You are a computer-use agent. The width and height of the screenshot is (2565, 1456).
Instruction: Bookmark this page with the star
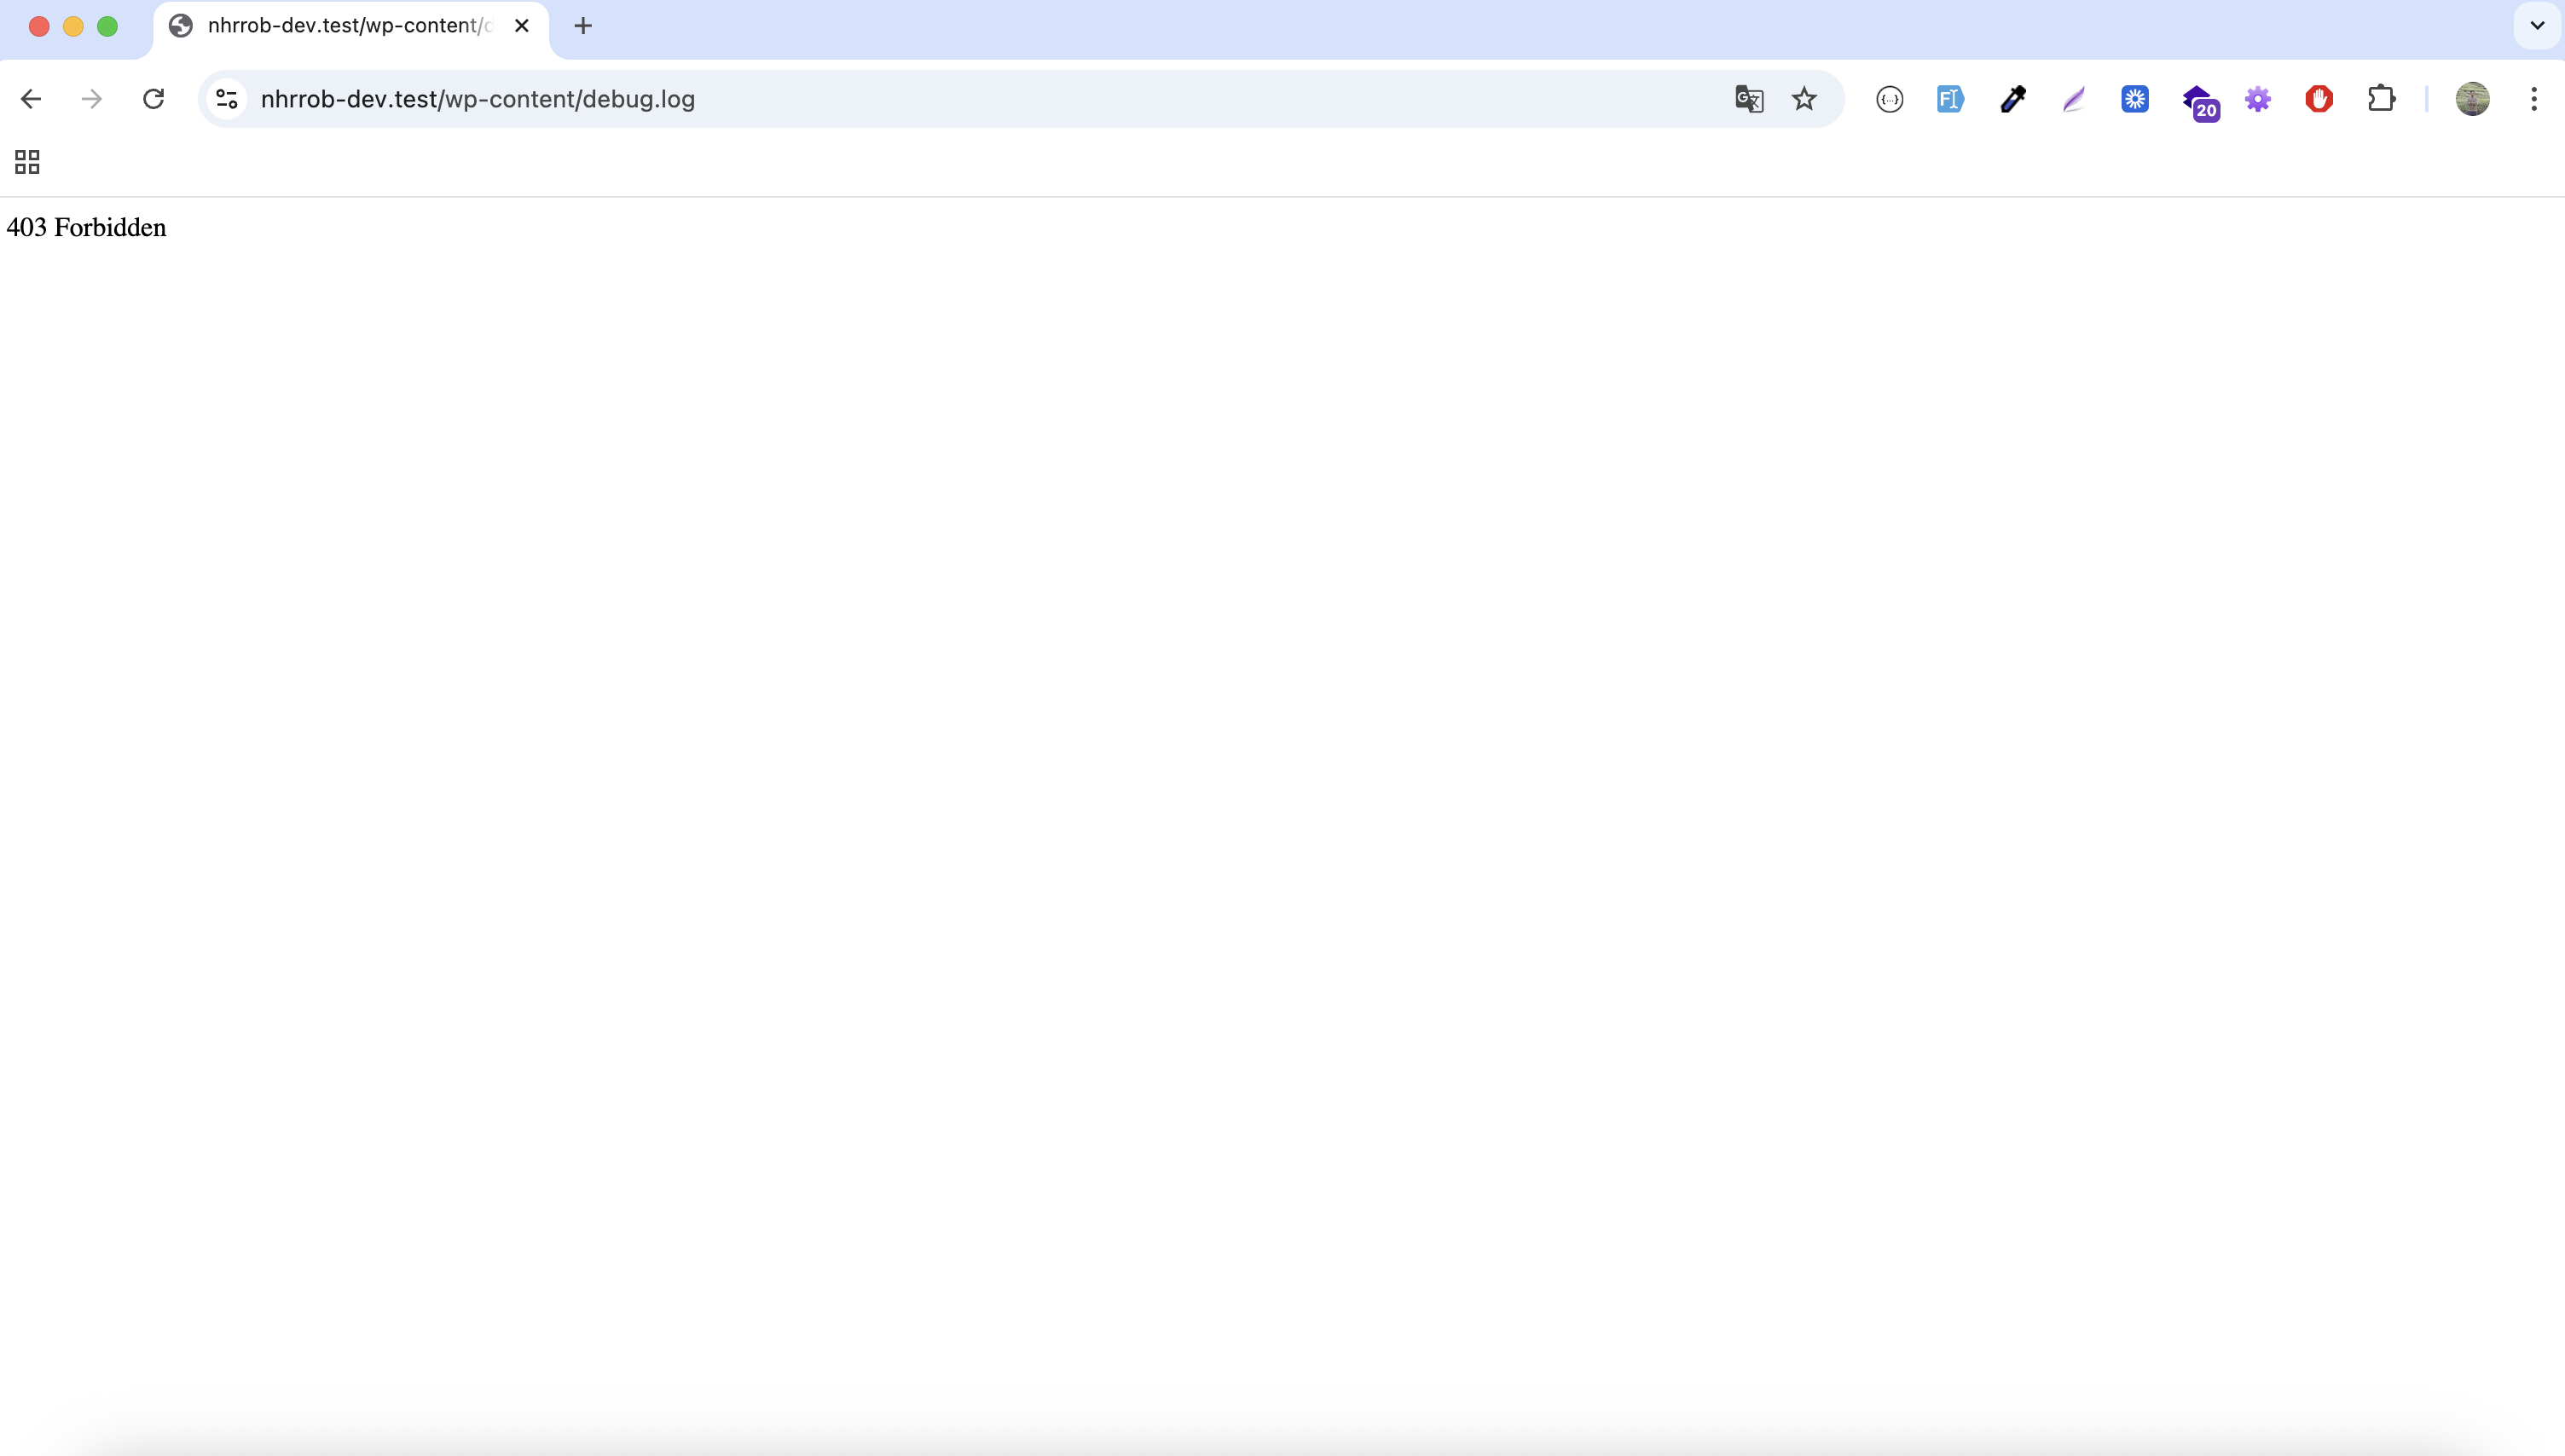(1803, 98)
